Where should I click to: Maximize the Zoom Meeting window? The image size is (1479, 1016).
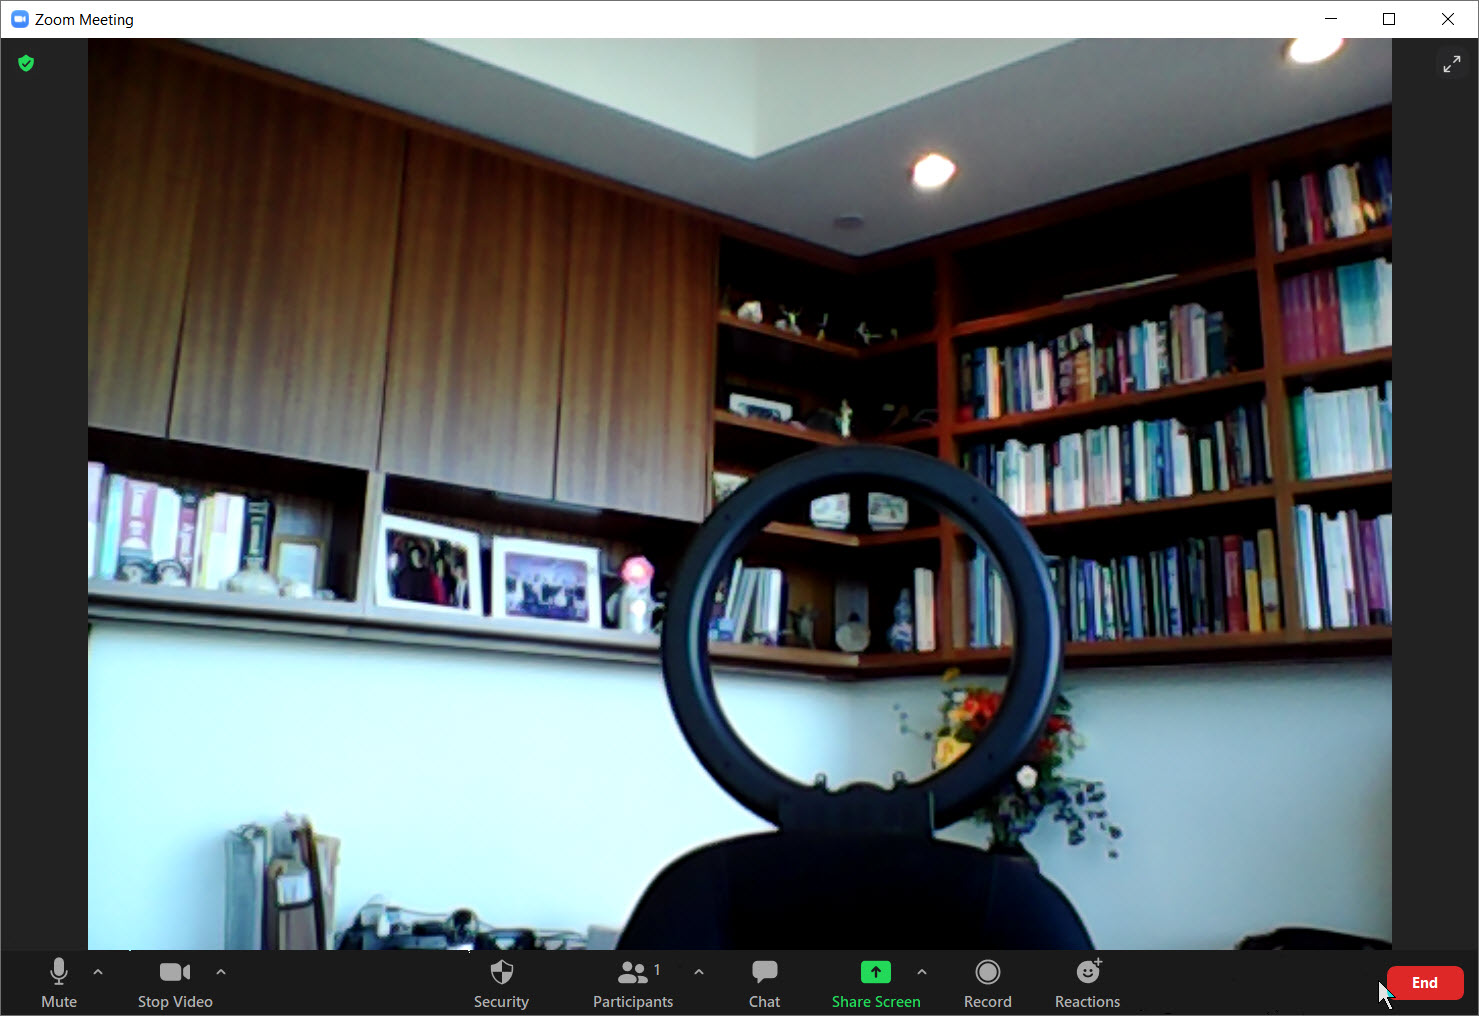click(1389, 19)
